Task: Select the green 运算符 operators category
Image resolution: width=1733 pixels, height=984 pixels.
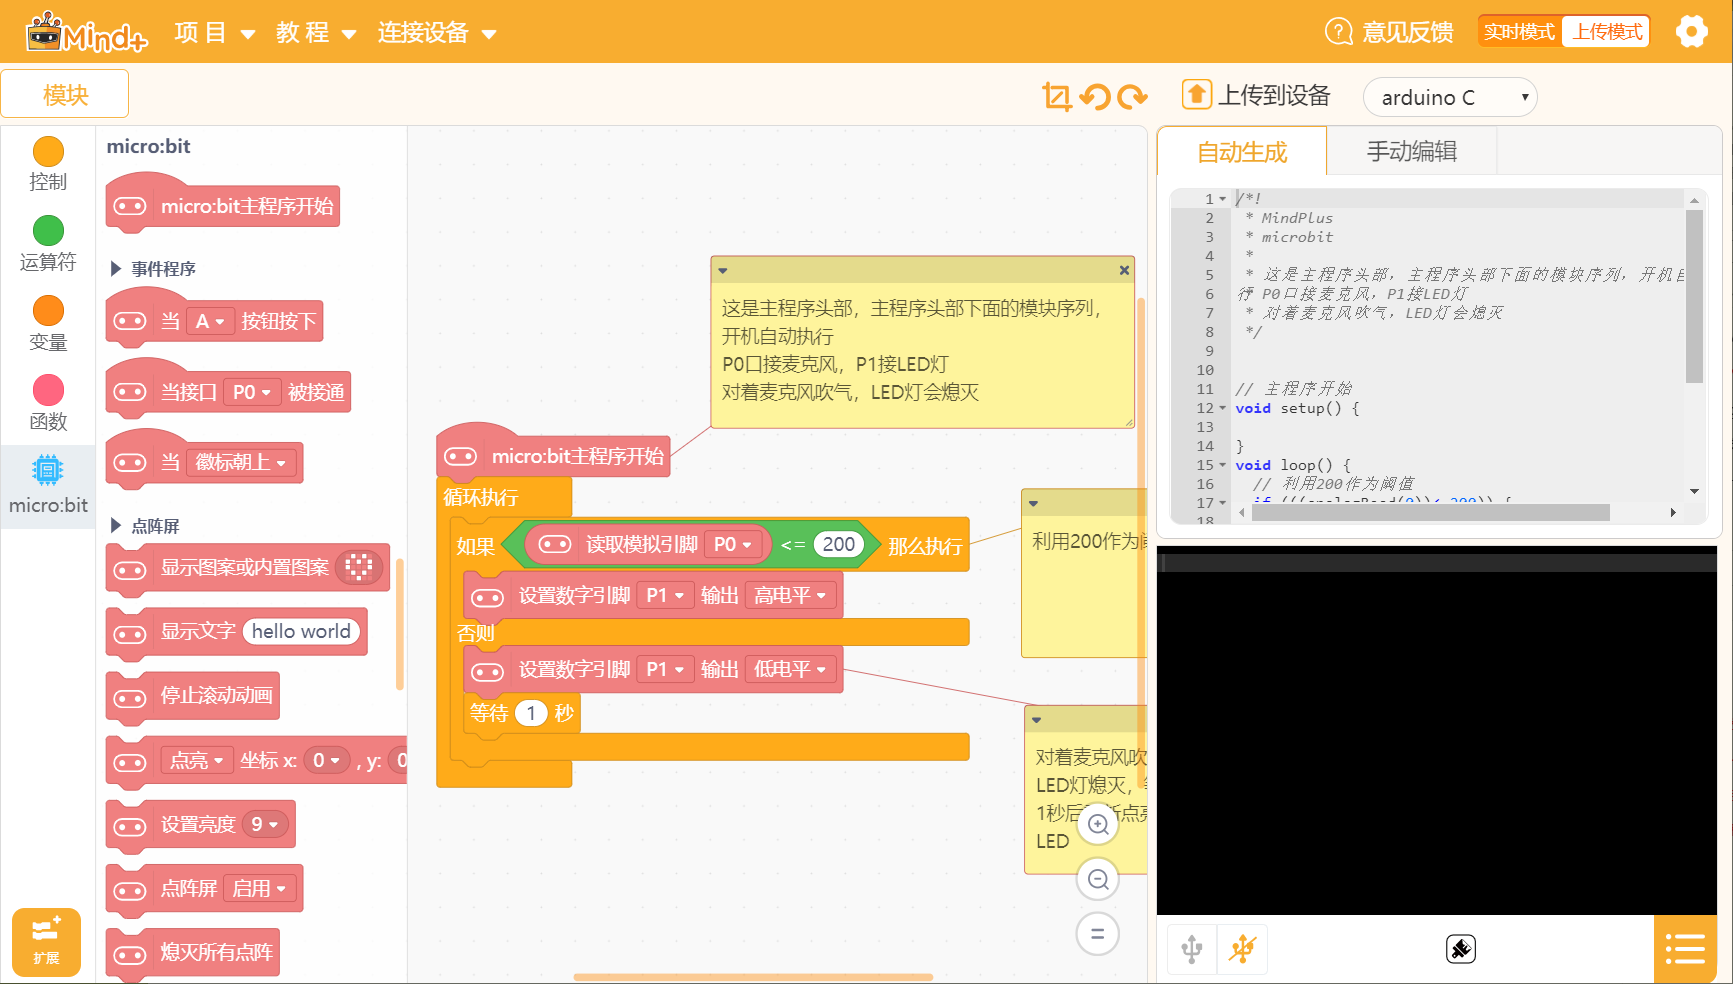Action: coord(48,243)
